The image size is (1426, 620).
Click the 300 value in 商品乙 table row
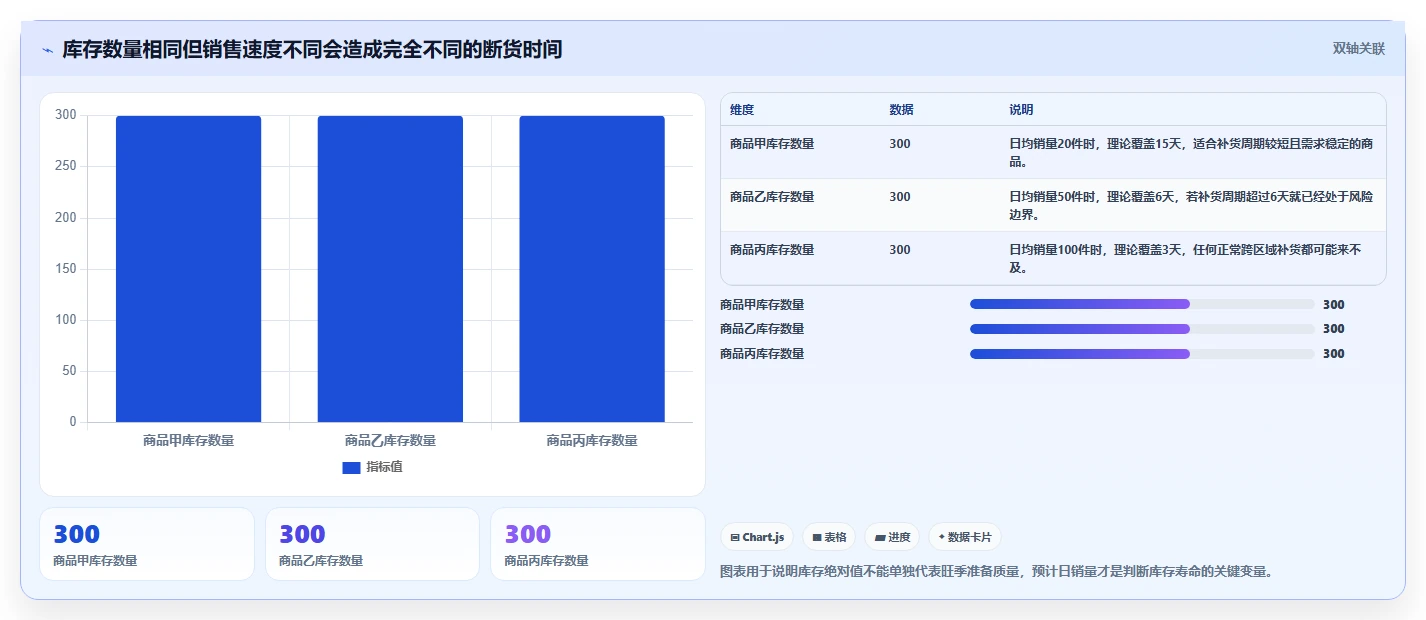900,197
